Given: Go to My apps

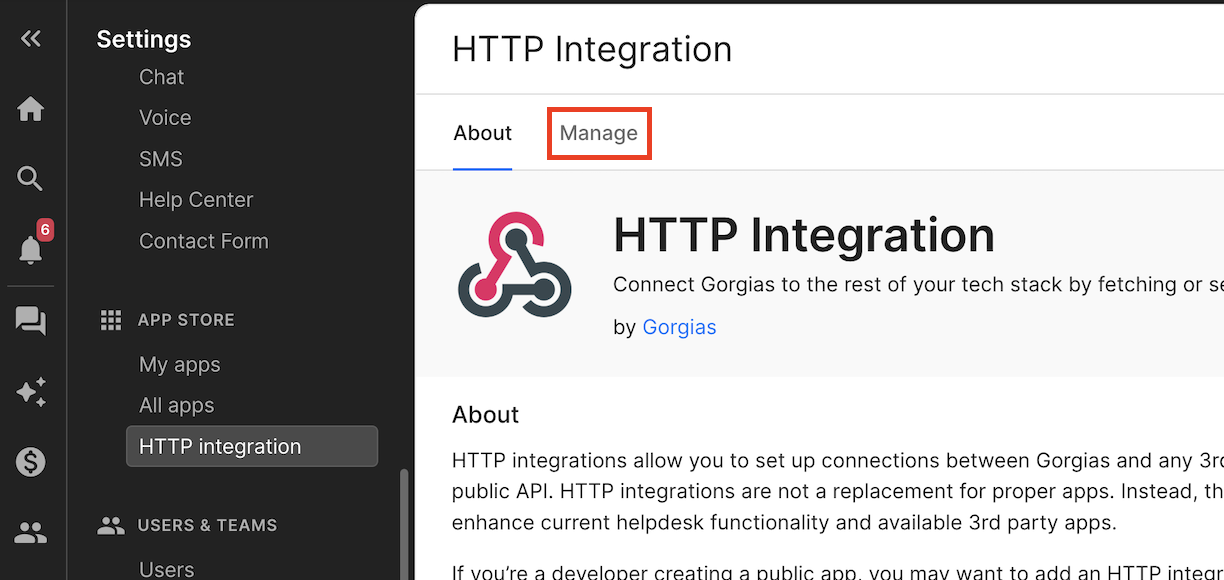Looking at the screenshot, I should coord(180,365).
